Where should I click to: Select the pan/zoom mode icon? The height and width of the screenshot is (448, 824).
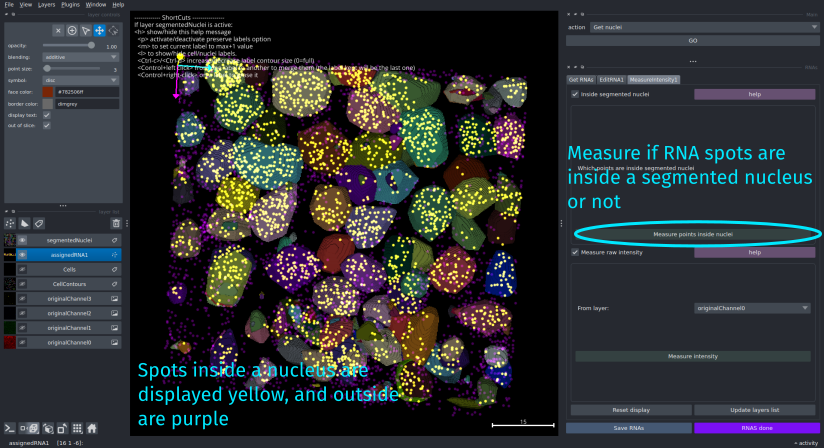pos(101,31)
